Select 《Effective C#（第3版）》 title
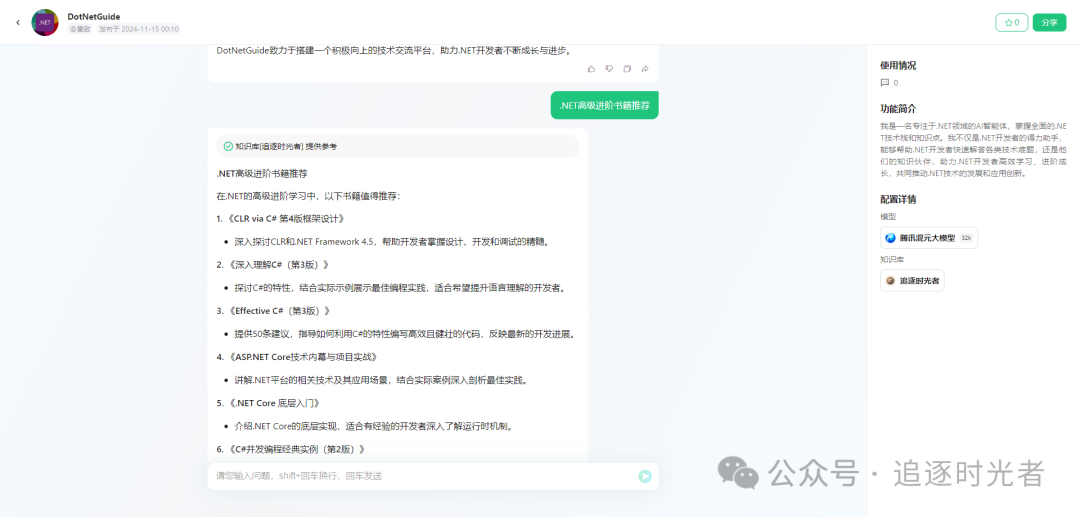The image size is (1080, 517). coord(278,311)
